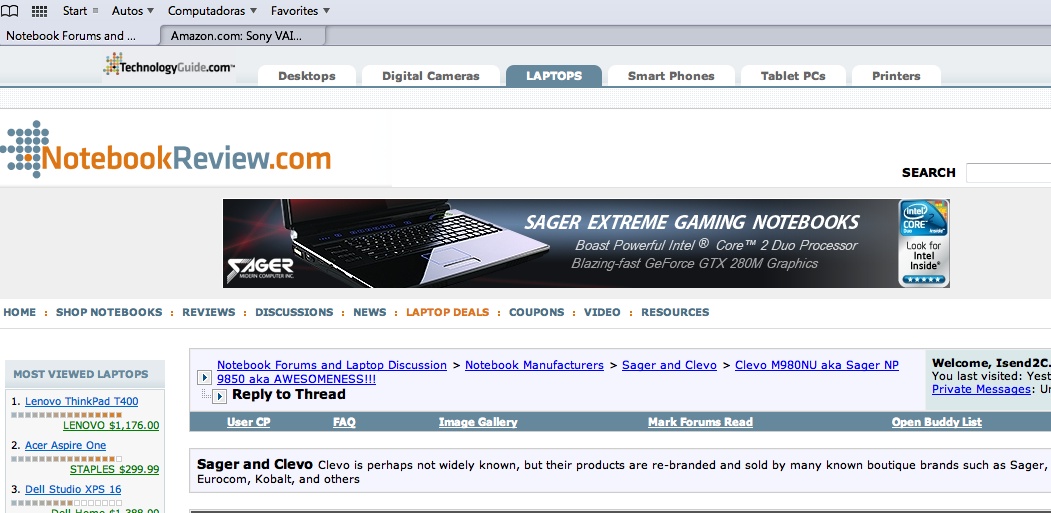Open Acer Aspire One link
1051x513 pixels.
pyautogui.click(x=65, y=445)
